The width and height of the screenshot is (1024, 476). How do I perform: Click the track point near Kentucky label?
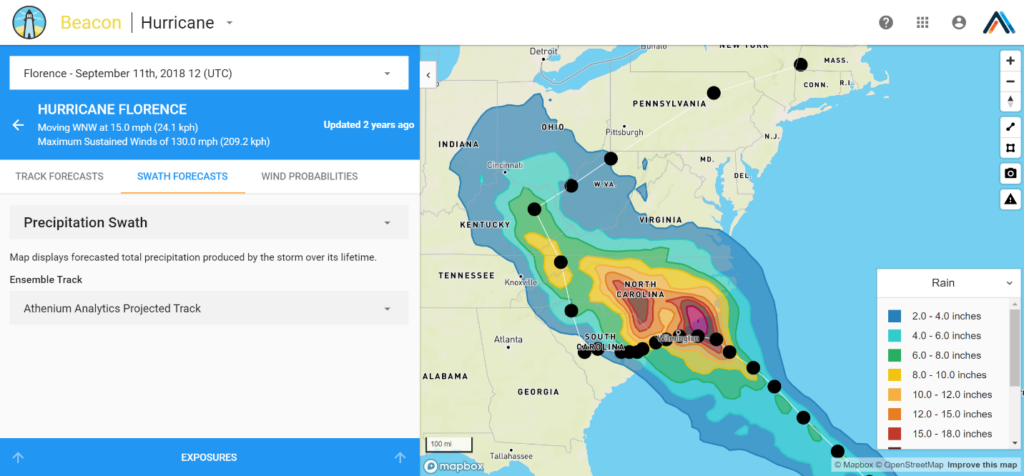[534, 210]
